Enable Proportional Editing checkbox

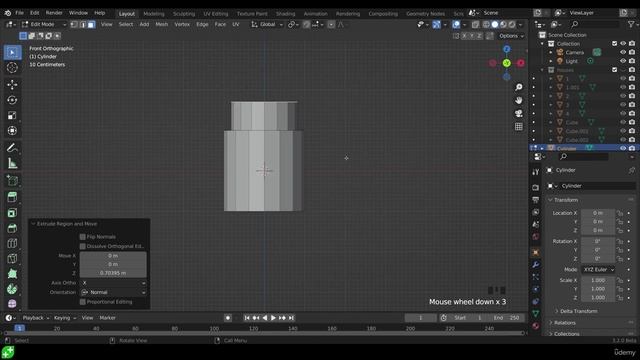(82, 302)
